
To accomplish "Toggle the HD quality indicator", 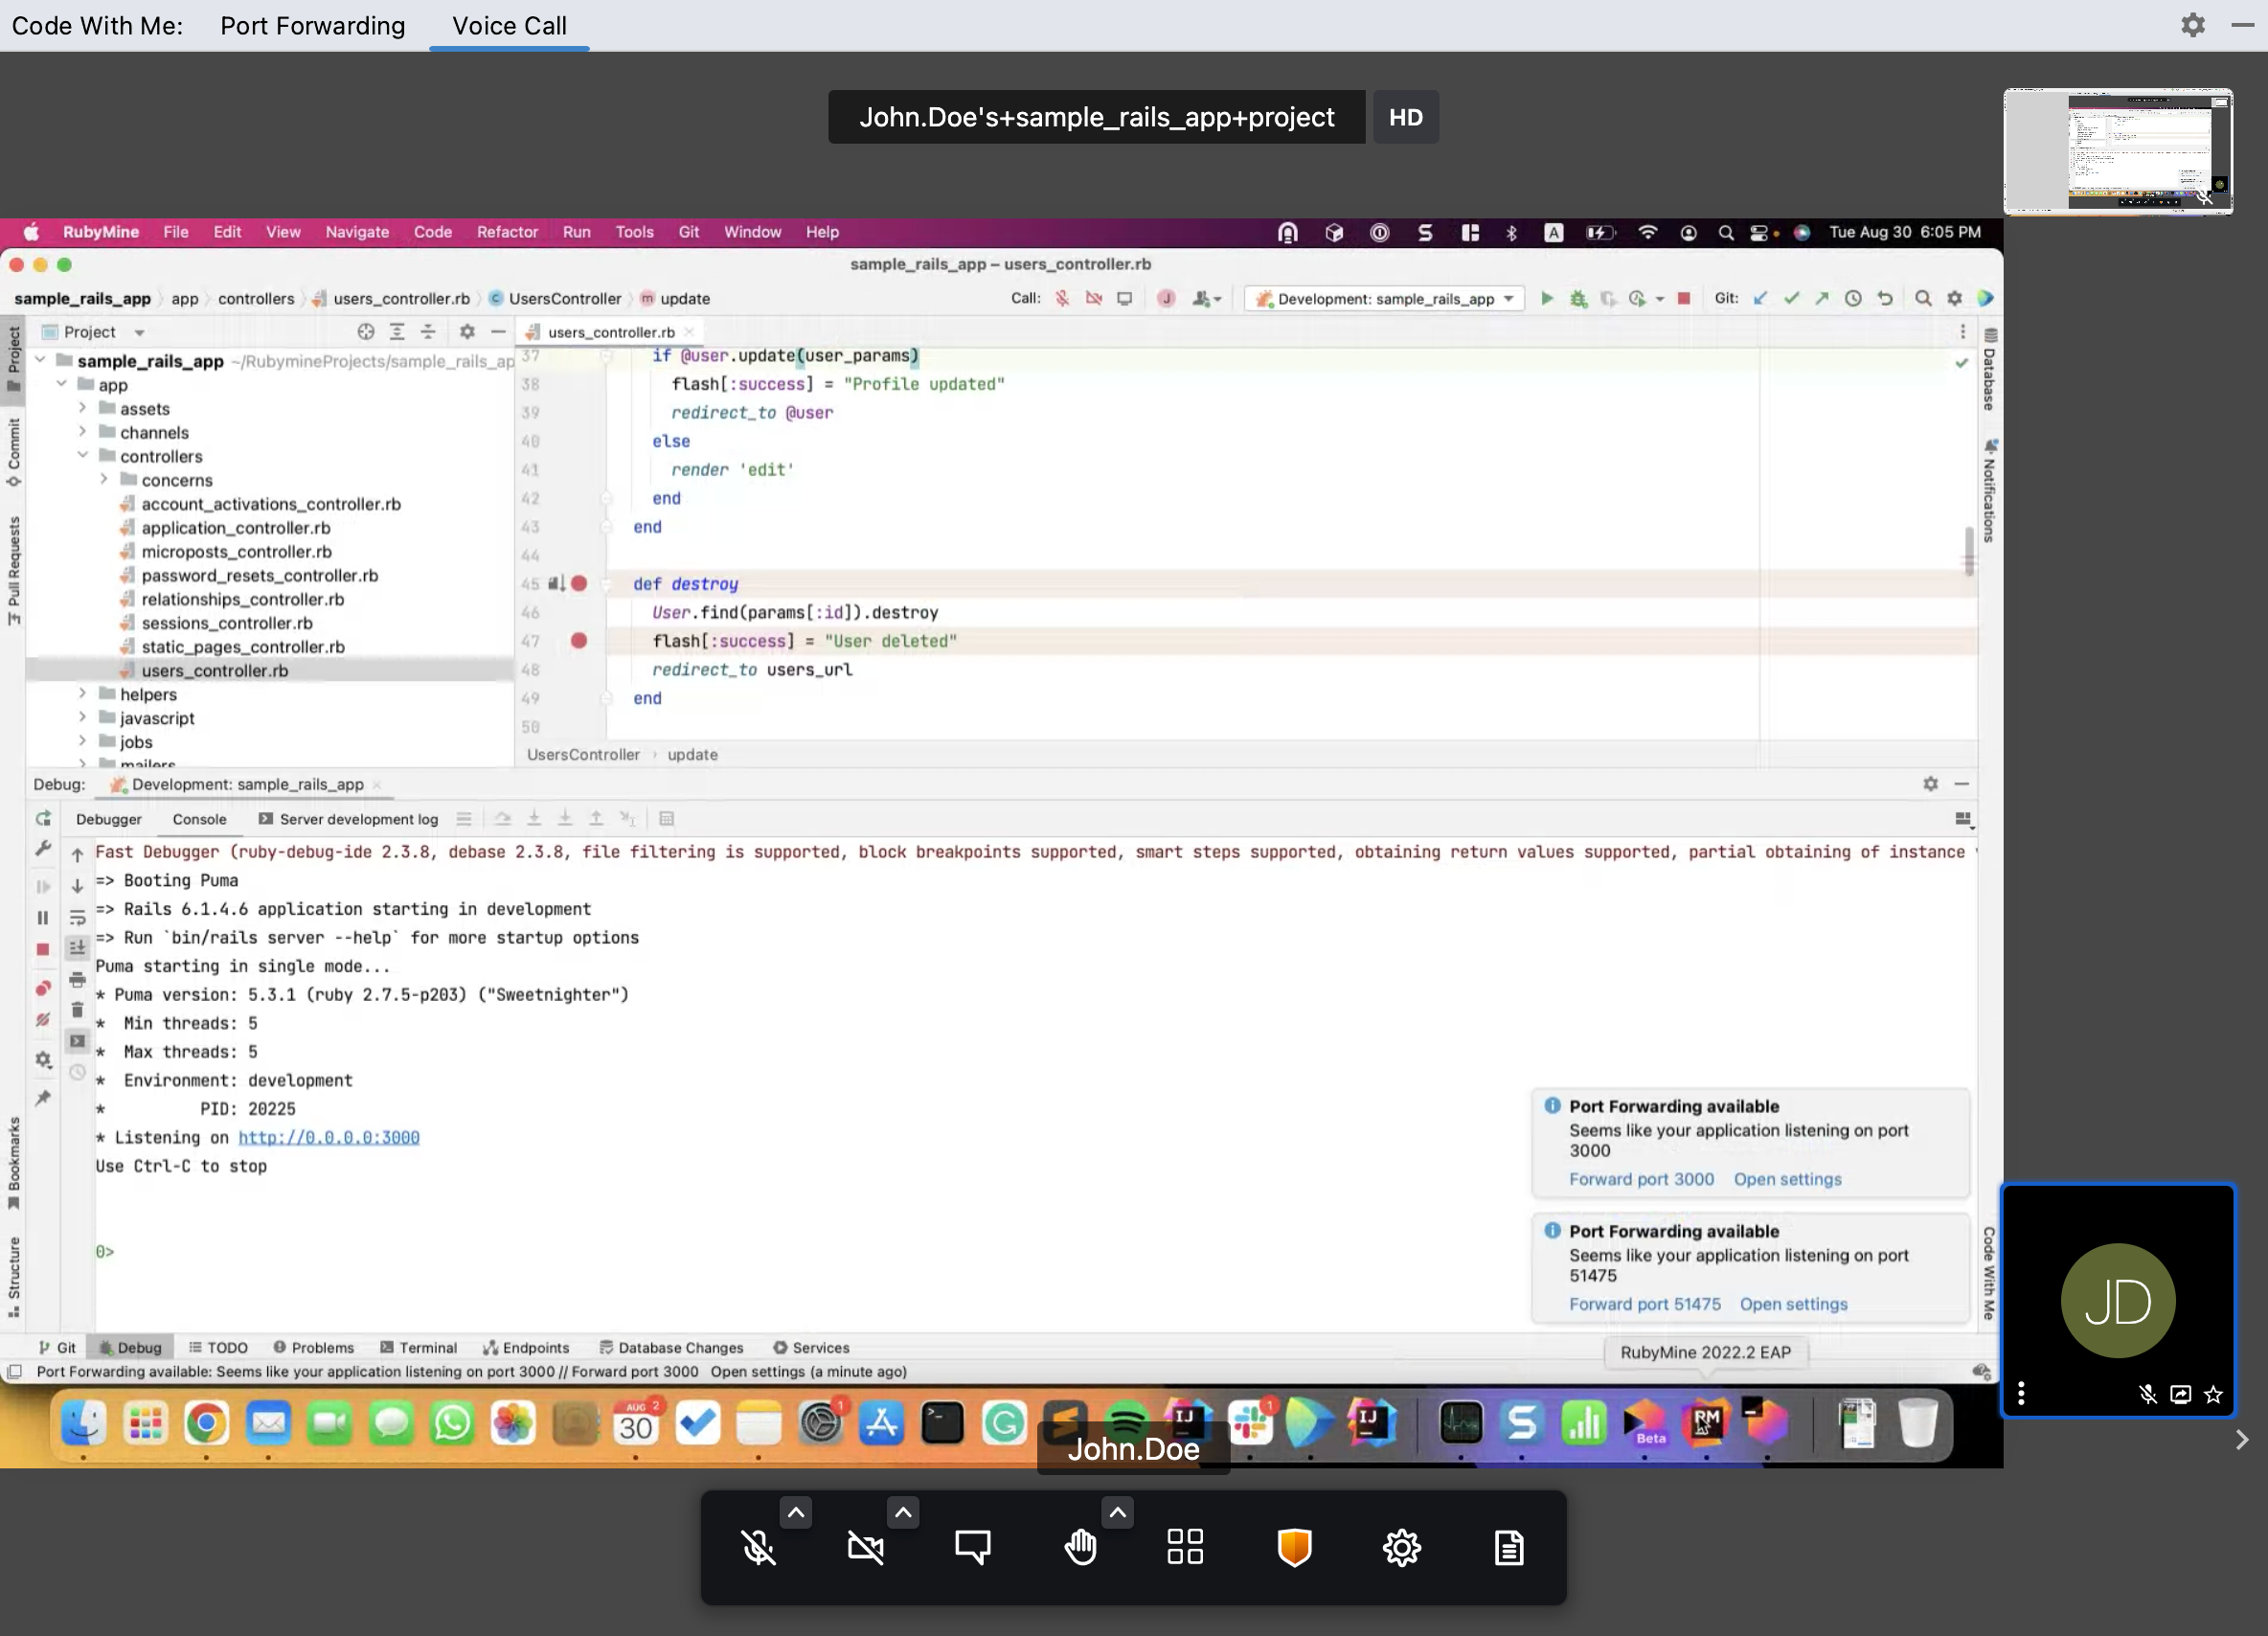I will click(x=1405, y=117).
